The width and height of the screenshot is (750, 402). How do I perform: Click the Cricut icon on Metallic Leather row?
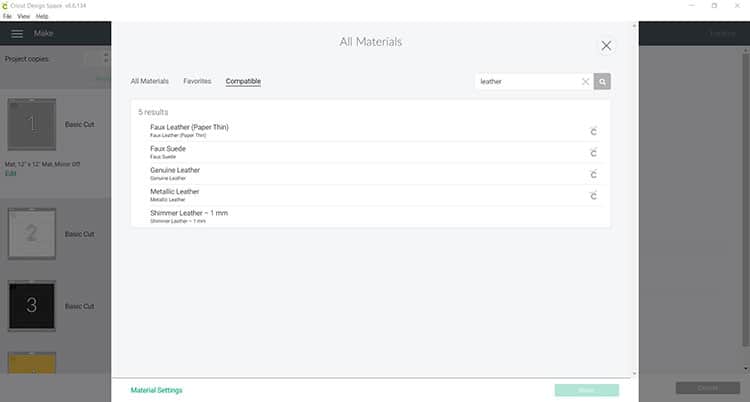[593, 196]
